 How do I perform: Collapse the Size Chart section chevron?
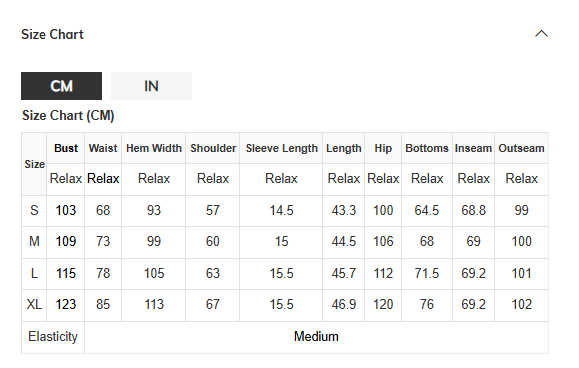pos(541,34)
